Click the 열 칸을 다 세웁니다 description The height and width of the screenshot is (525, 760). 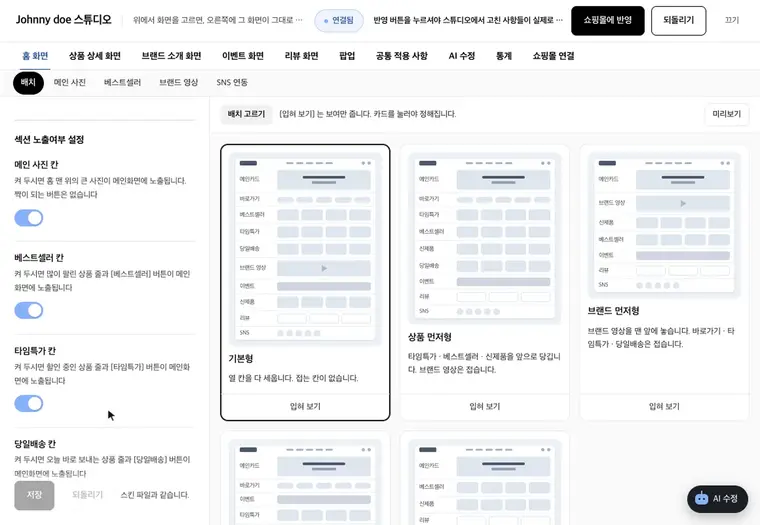pos(293,378)
